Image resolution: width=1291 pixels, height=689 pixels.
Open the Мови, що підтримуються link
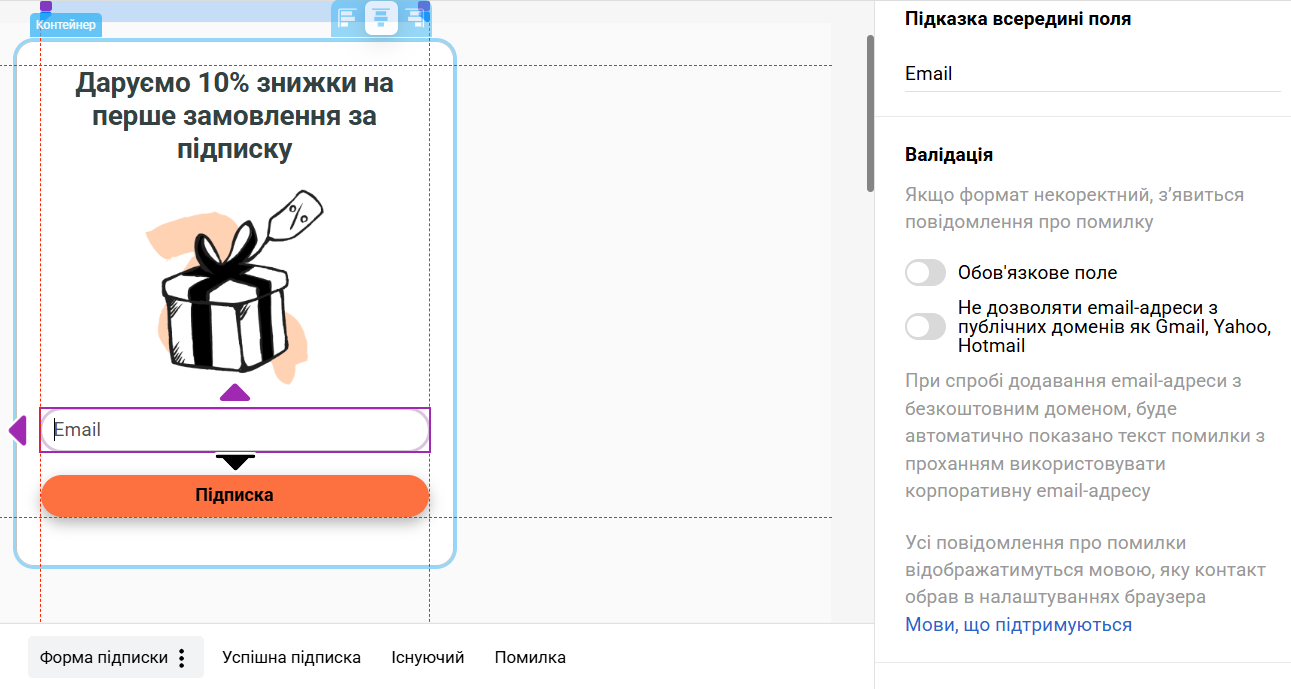click(1018, 624)
